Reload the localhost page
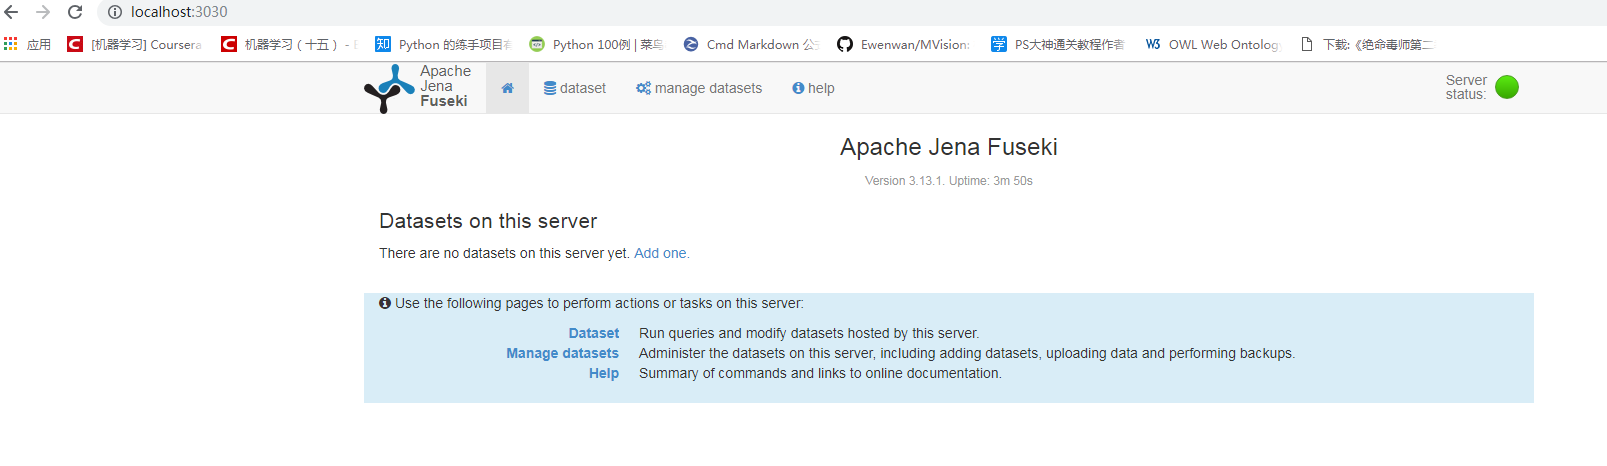The image size is (1607, 466). [x=75, y=12]
